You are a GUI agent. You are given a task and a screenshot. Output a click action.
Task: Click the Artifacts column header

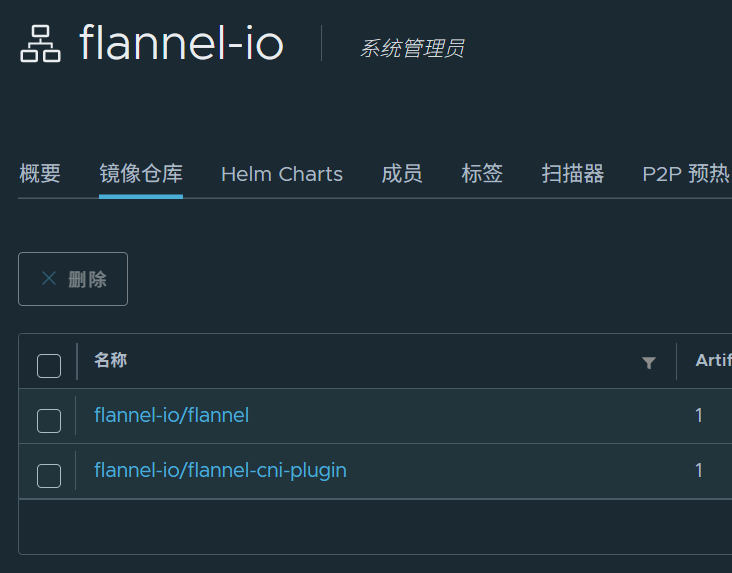(x=713, y=360)
